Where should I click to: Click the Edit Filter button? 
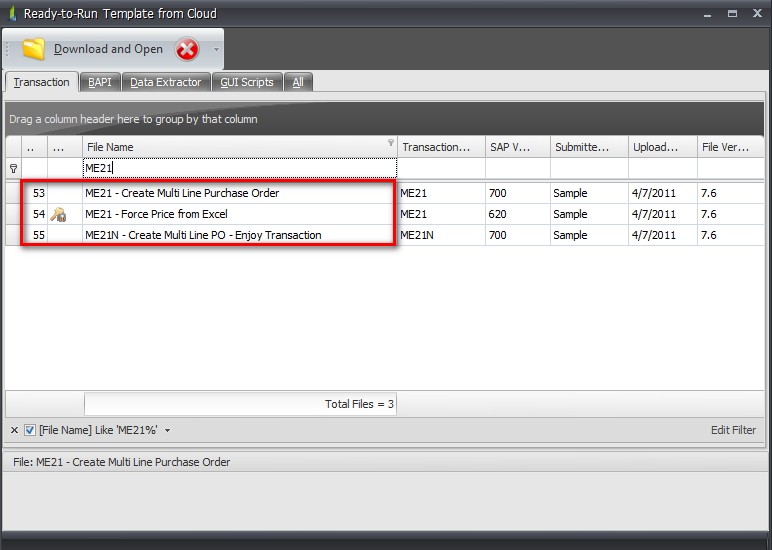point(733,430)
